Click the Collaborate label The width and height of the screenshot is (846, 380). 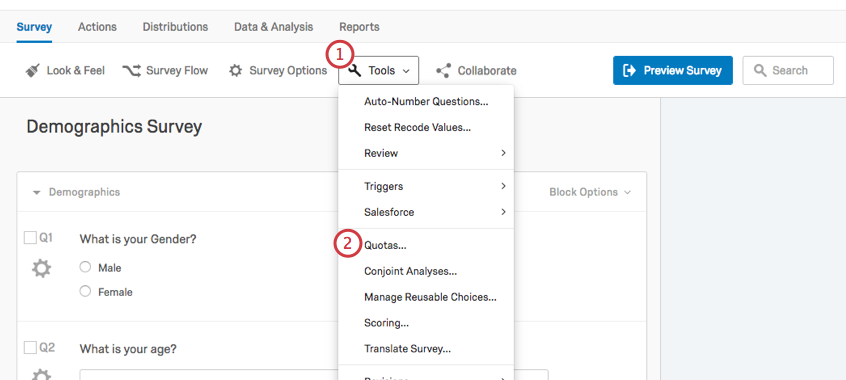click(487, 71)
